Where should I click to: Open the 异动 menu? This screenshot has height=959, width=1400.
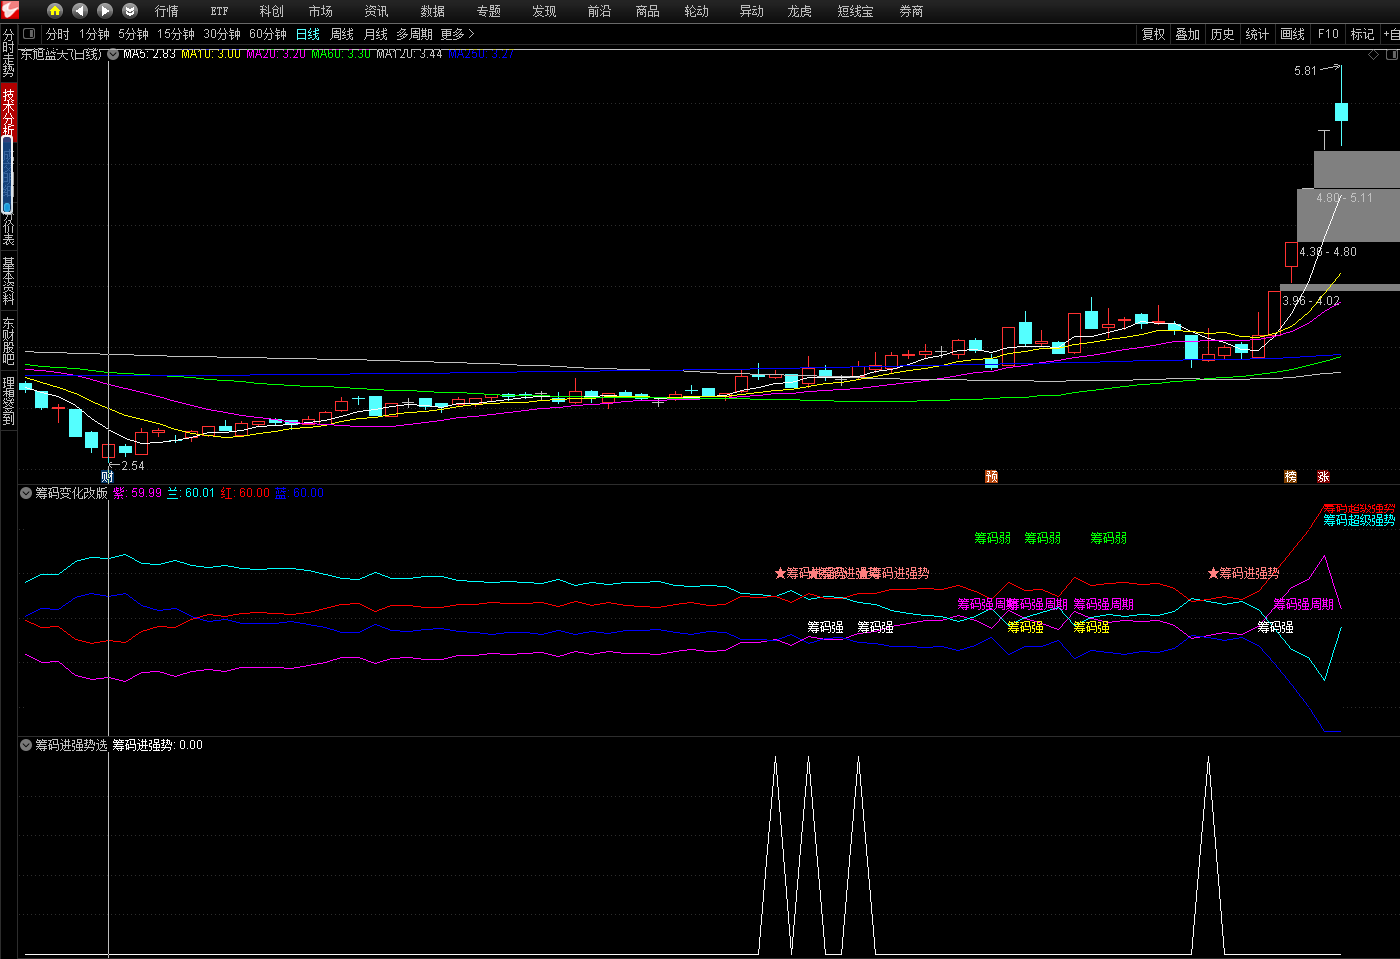(751, 11)
